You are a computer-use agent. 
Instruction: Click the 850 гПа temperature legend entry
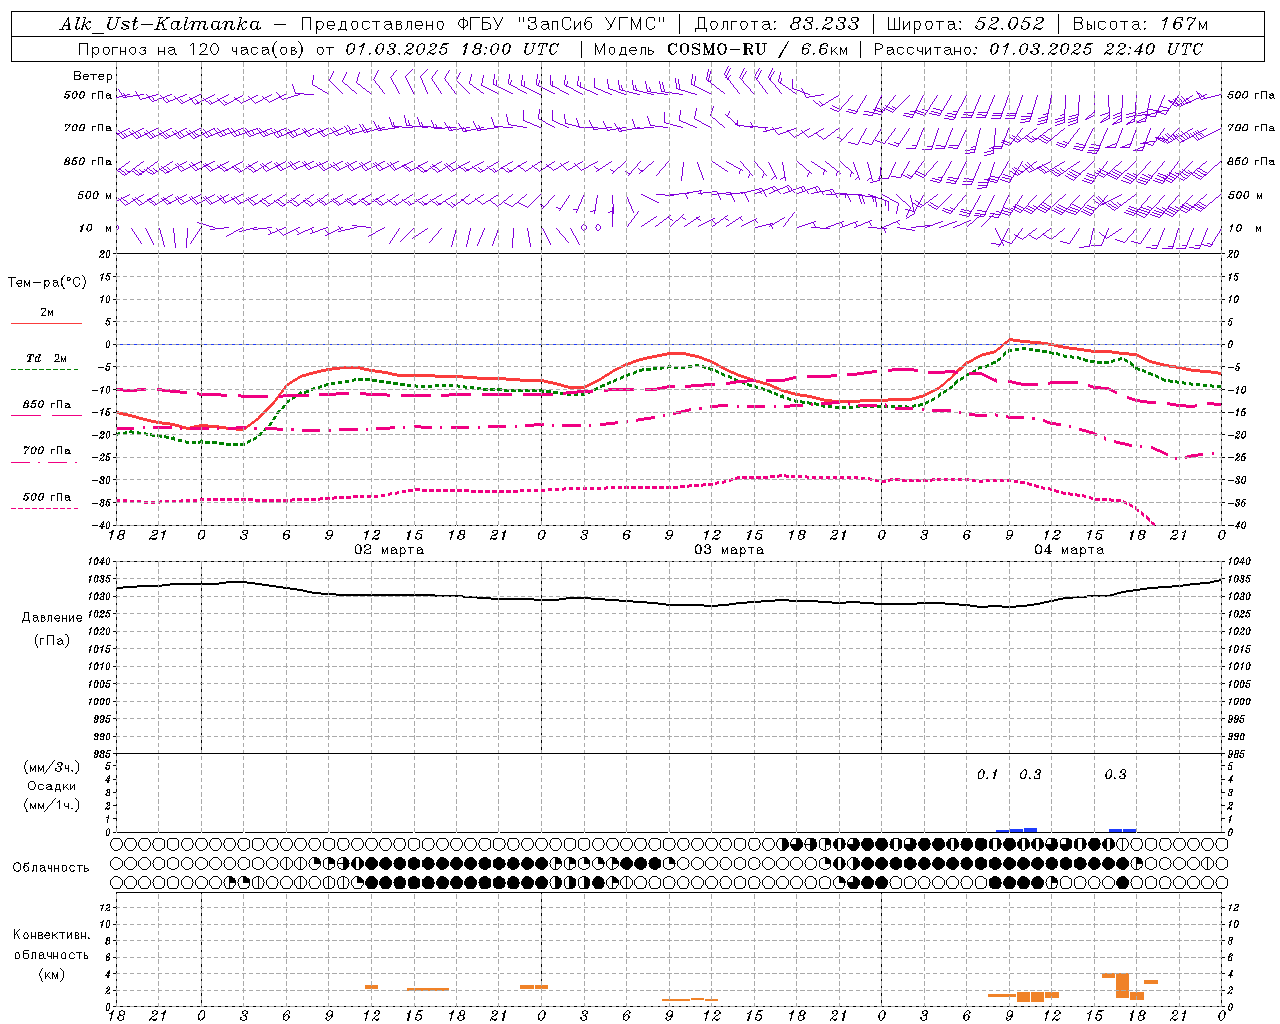click(47, 405)
